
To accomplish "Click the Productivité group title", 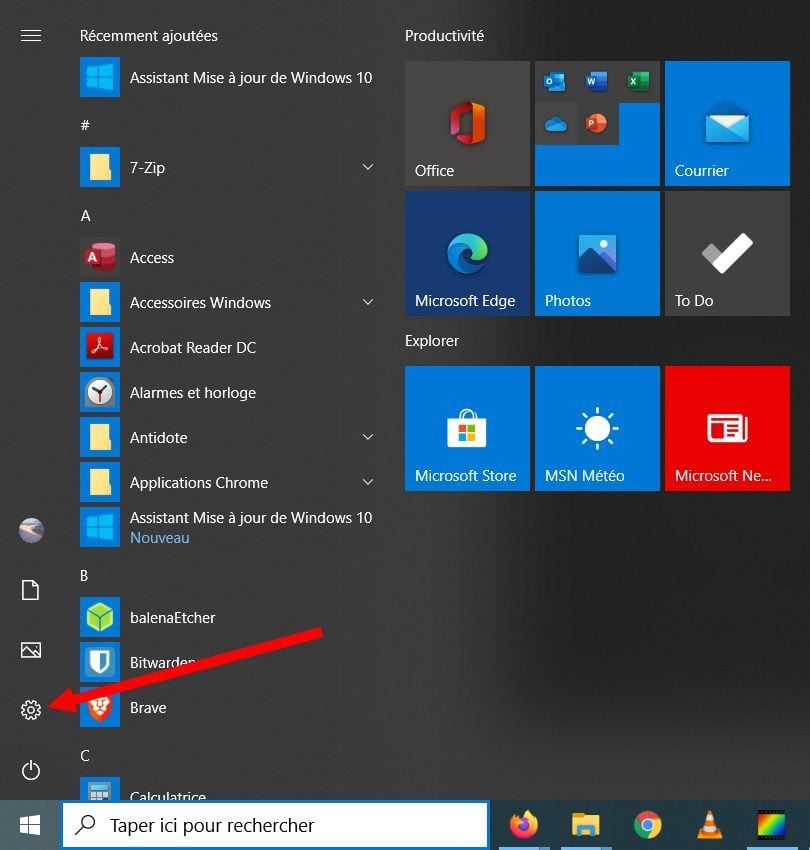I will (445, 36).
